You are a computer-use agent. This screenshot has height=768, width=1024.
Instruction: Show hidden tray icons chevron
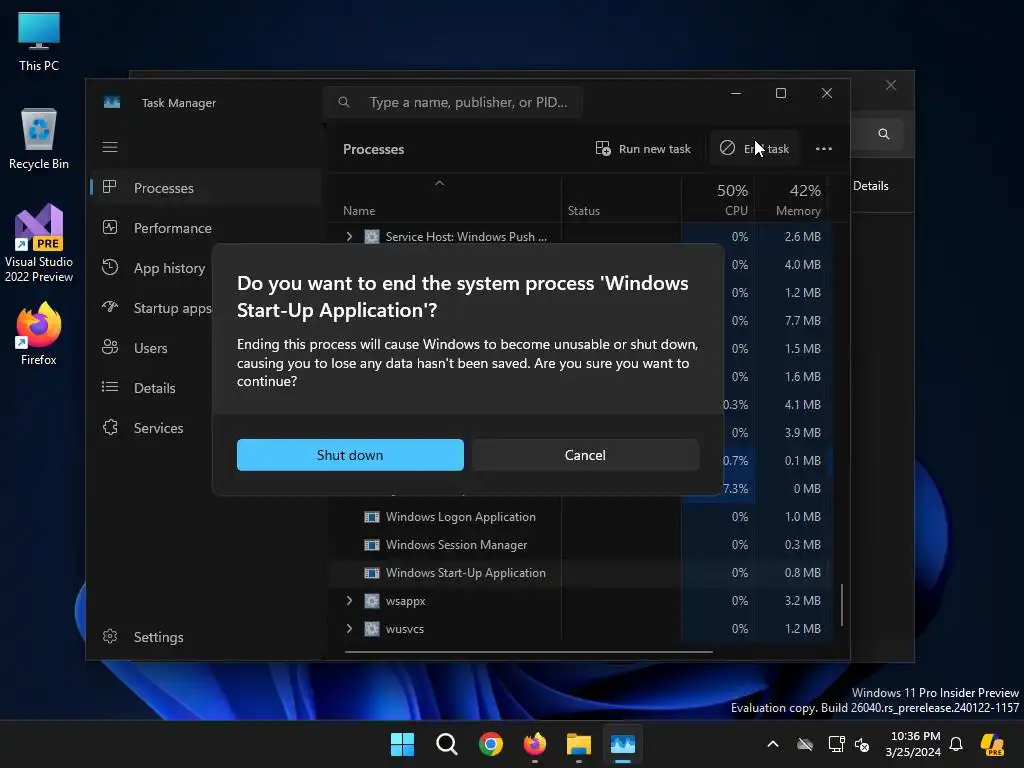pyautogui.click(x=773, y=744)
